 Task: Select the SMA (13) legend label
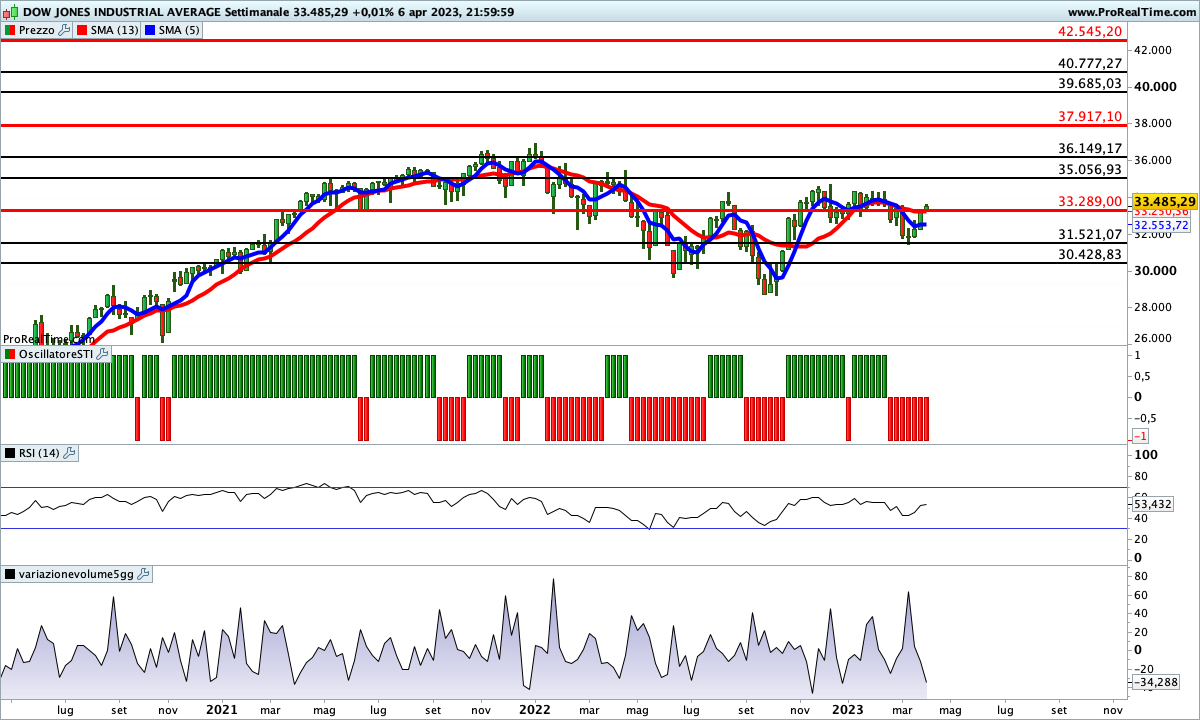pos(114,30)
